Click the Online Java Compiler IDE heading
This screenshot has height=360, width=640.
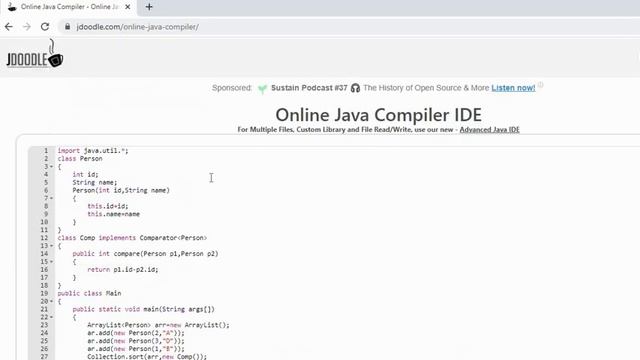tap(378, 115)
